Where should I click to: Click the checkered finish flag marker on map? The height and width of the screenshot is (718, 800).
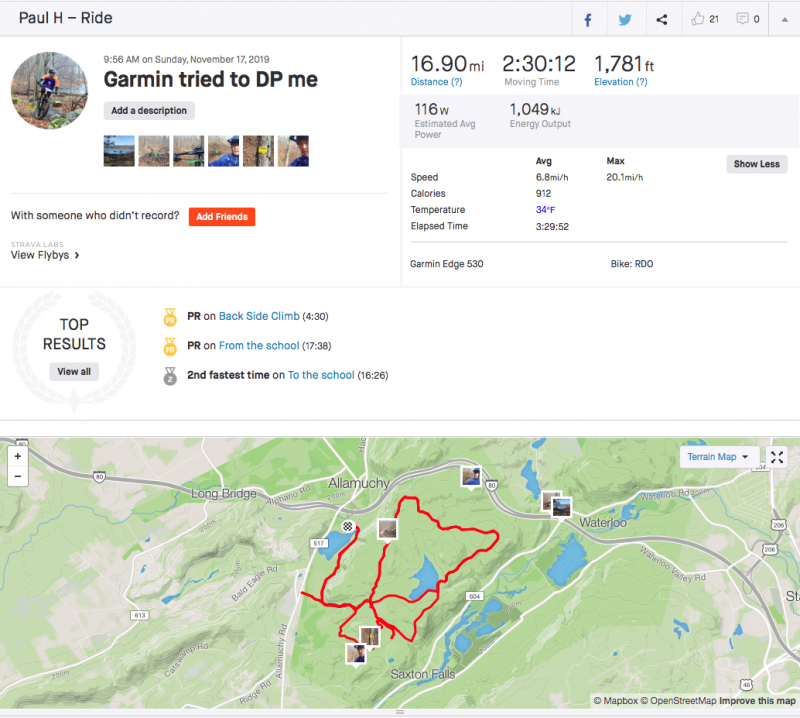click(347, 526)
